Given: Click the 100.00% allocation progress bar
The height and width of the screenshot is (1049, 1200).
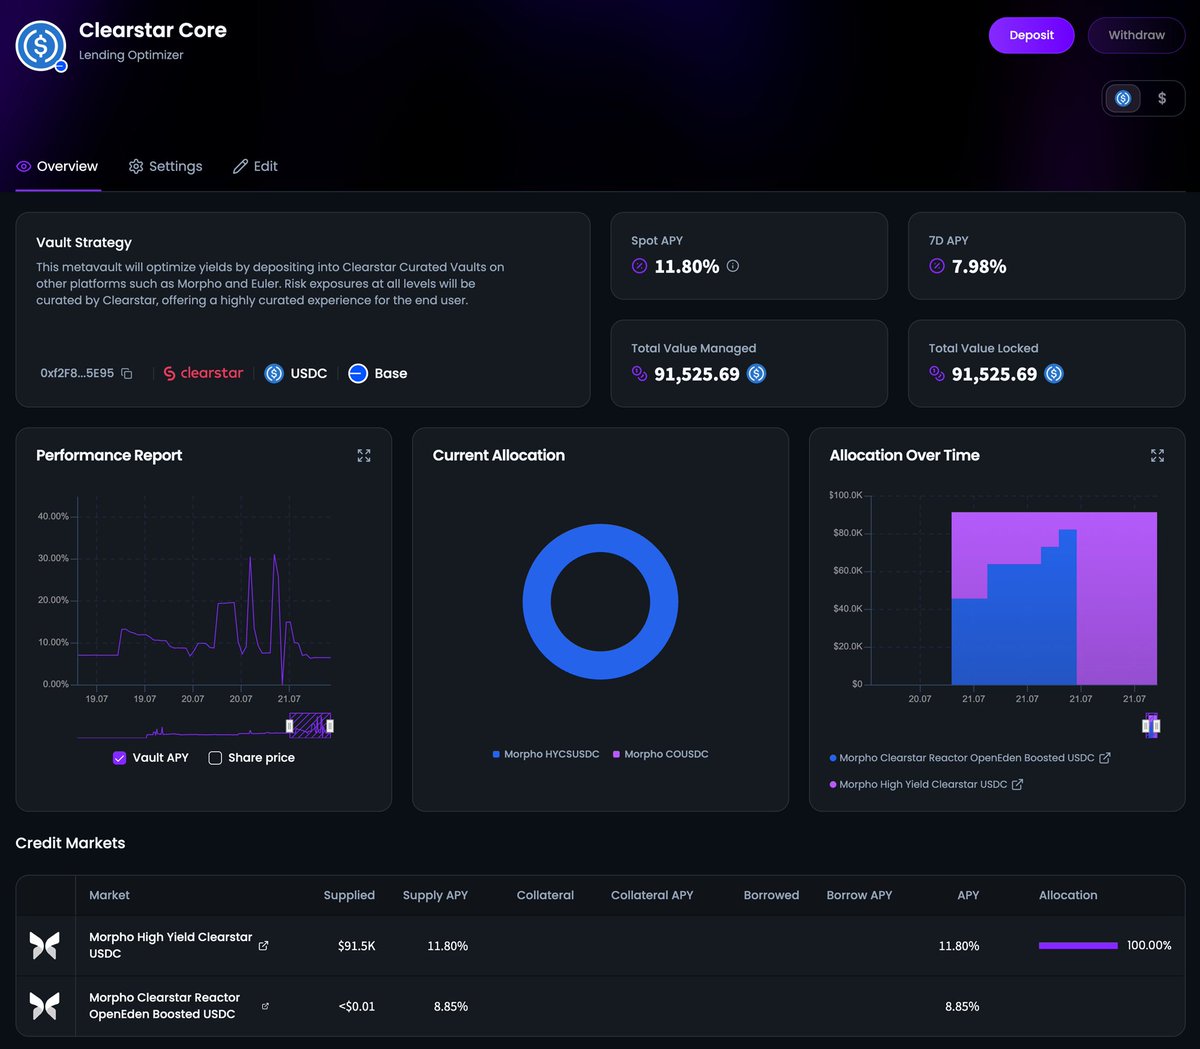Looking at the screenshot, I should (x=1078, y=945).
